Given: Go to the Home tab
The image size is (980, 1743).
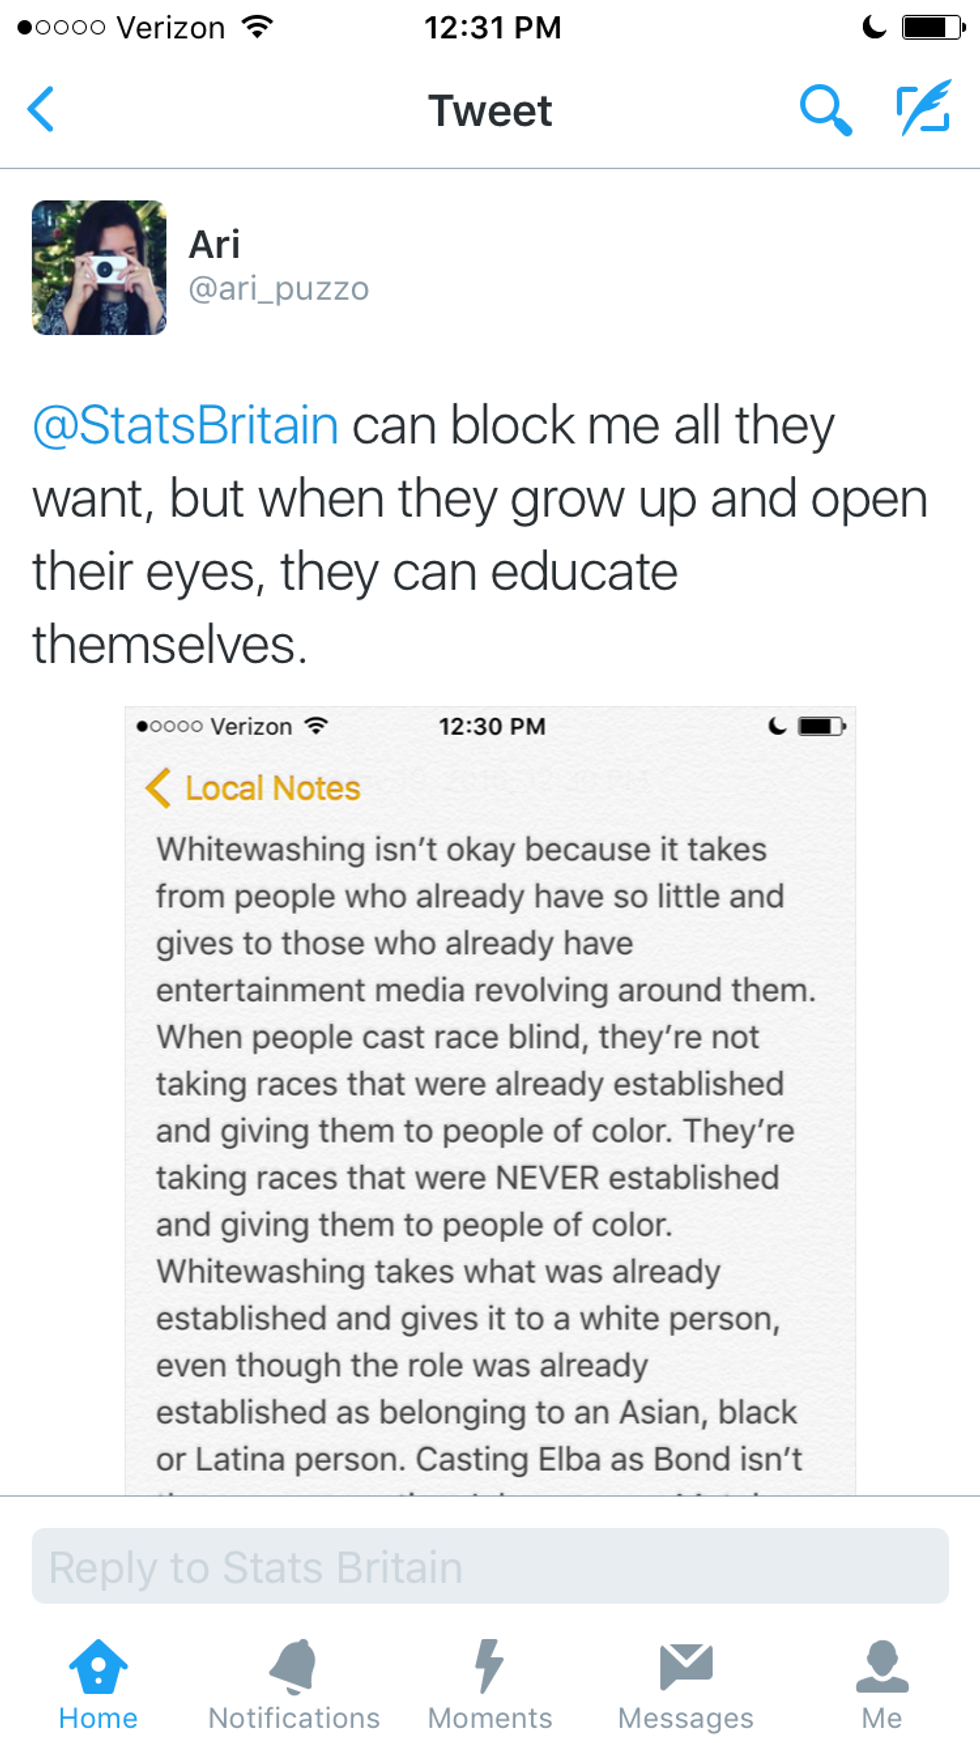Looking at the screenshot, I should [x=98, y=1685].
